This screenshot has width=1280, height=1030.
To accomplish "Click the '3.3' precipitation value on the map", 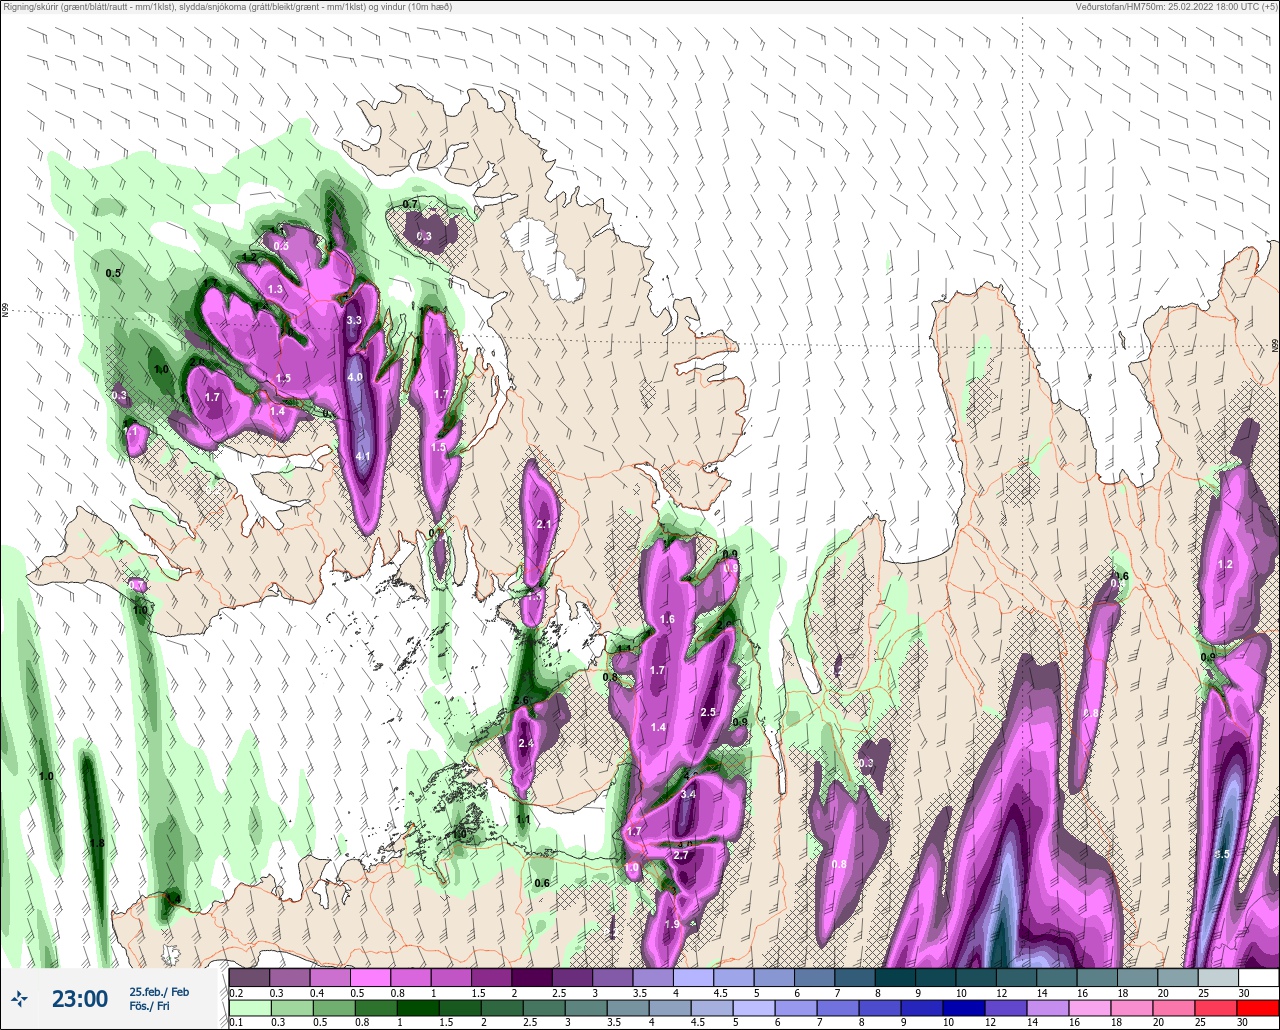I will coord(354,321).
